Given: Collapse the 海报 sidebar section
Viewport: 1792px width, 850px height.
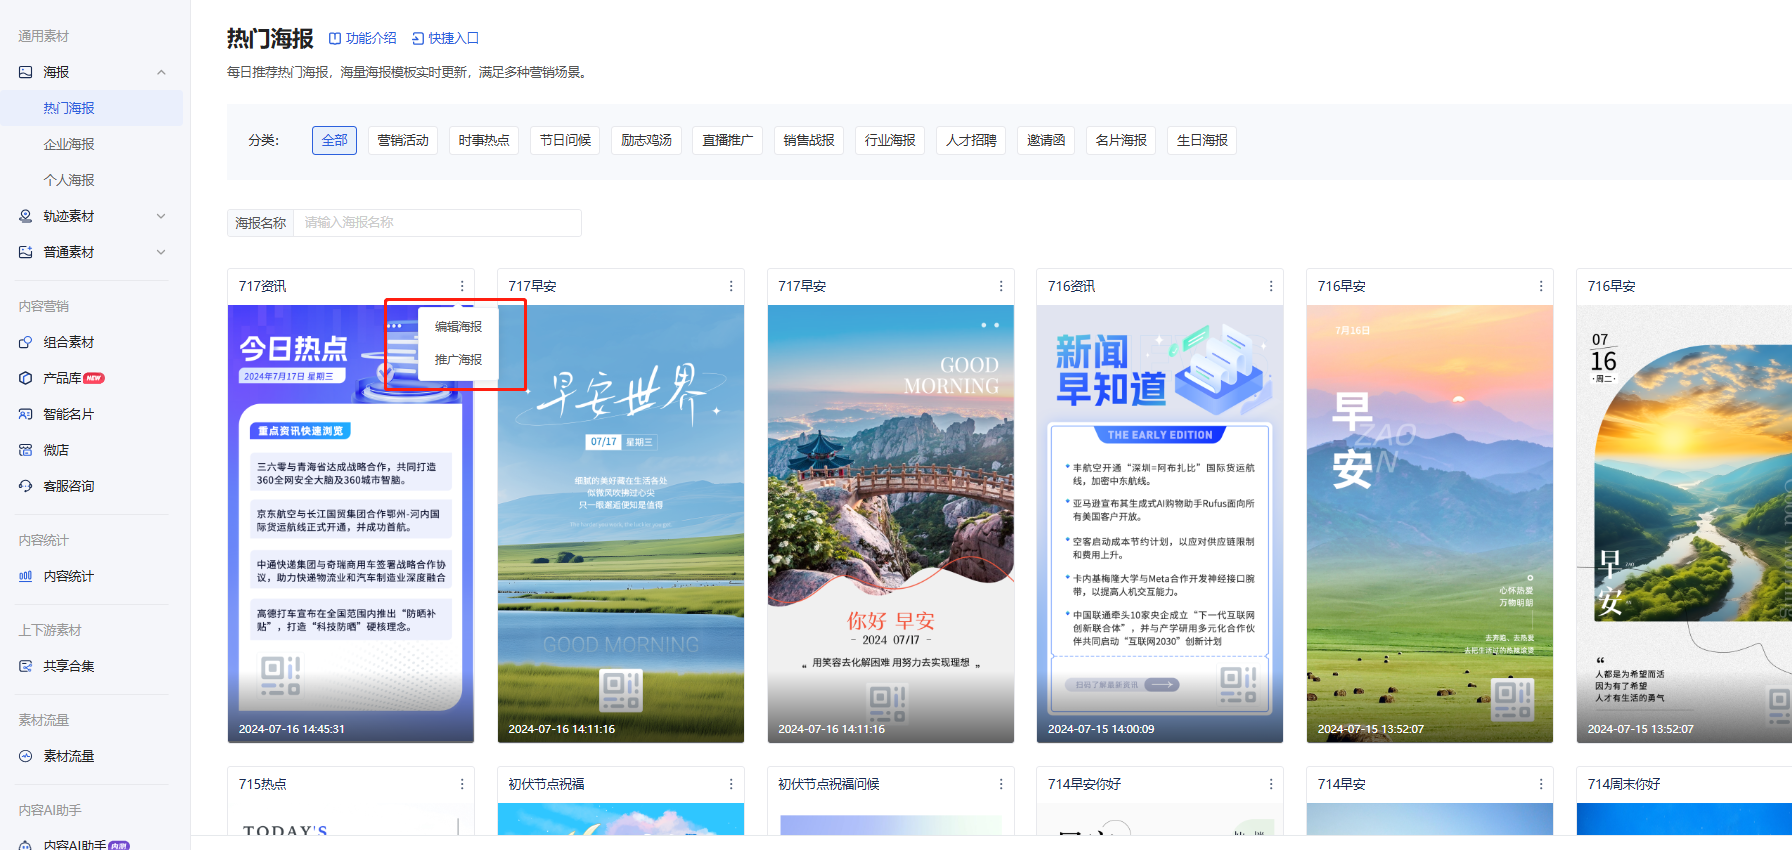Looking at the screenshot, I should tap(161, 72).
